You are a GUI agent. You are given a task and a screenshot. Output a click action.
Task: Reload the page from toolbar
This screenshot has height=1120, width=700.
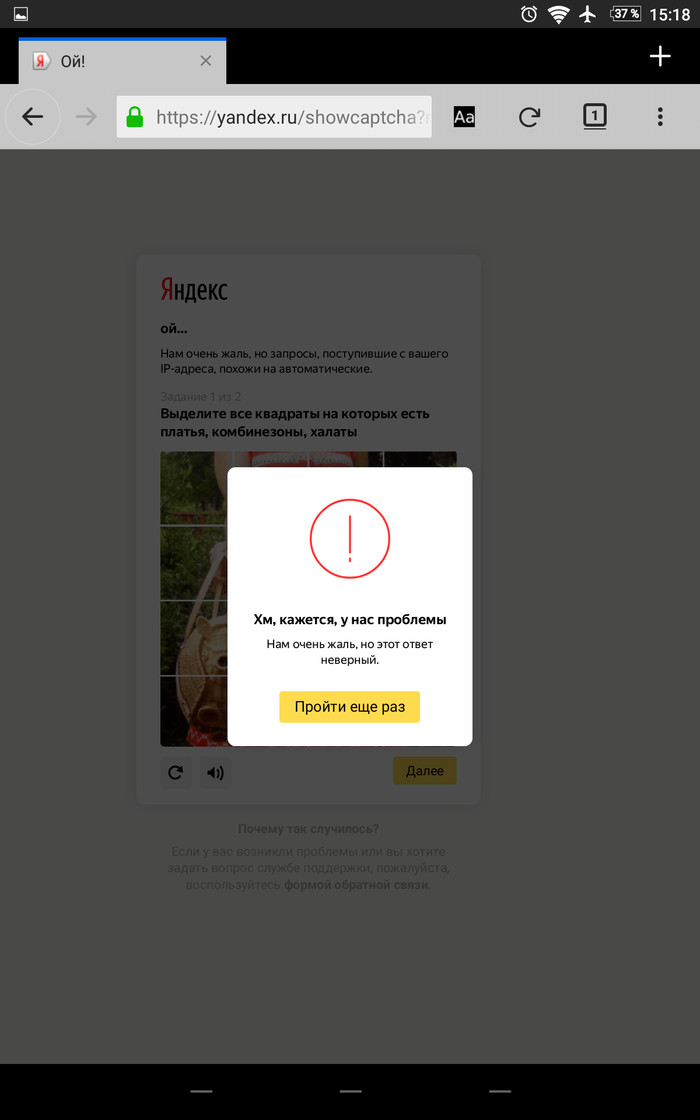tap(529, 116)
